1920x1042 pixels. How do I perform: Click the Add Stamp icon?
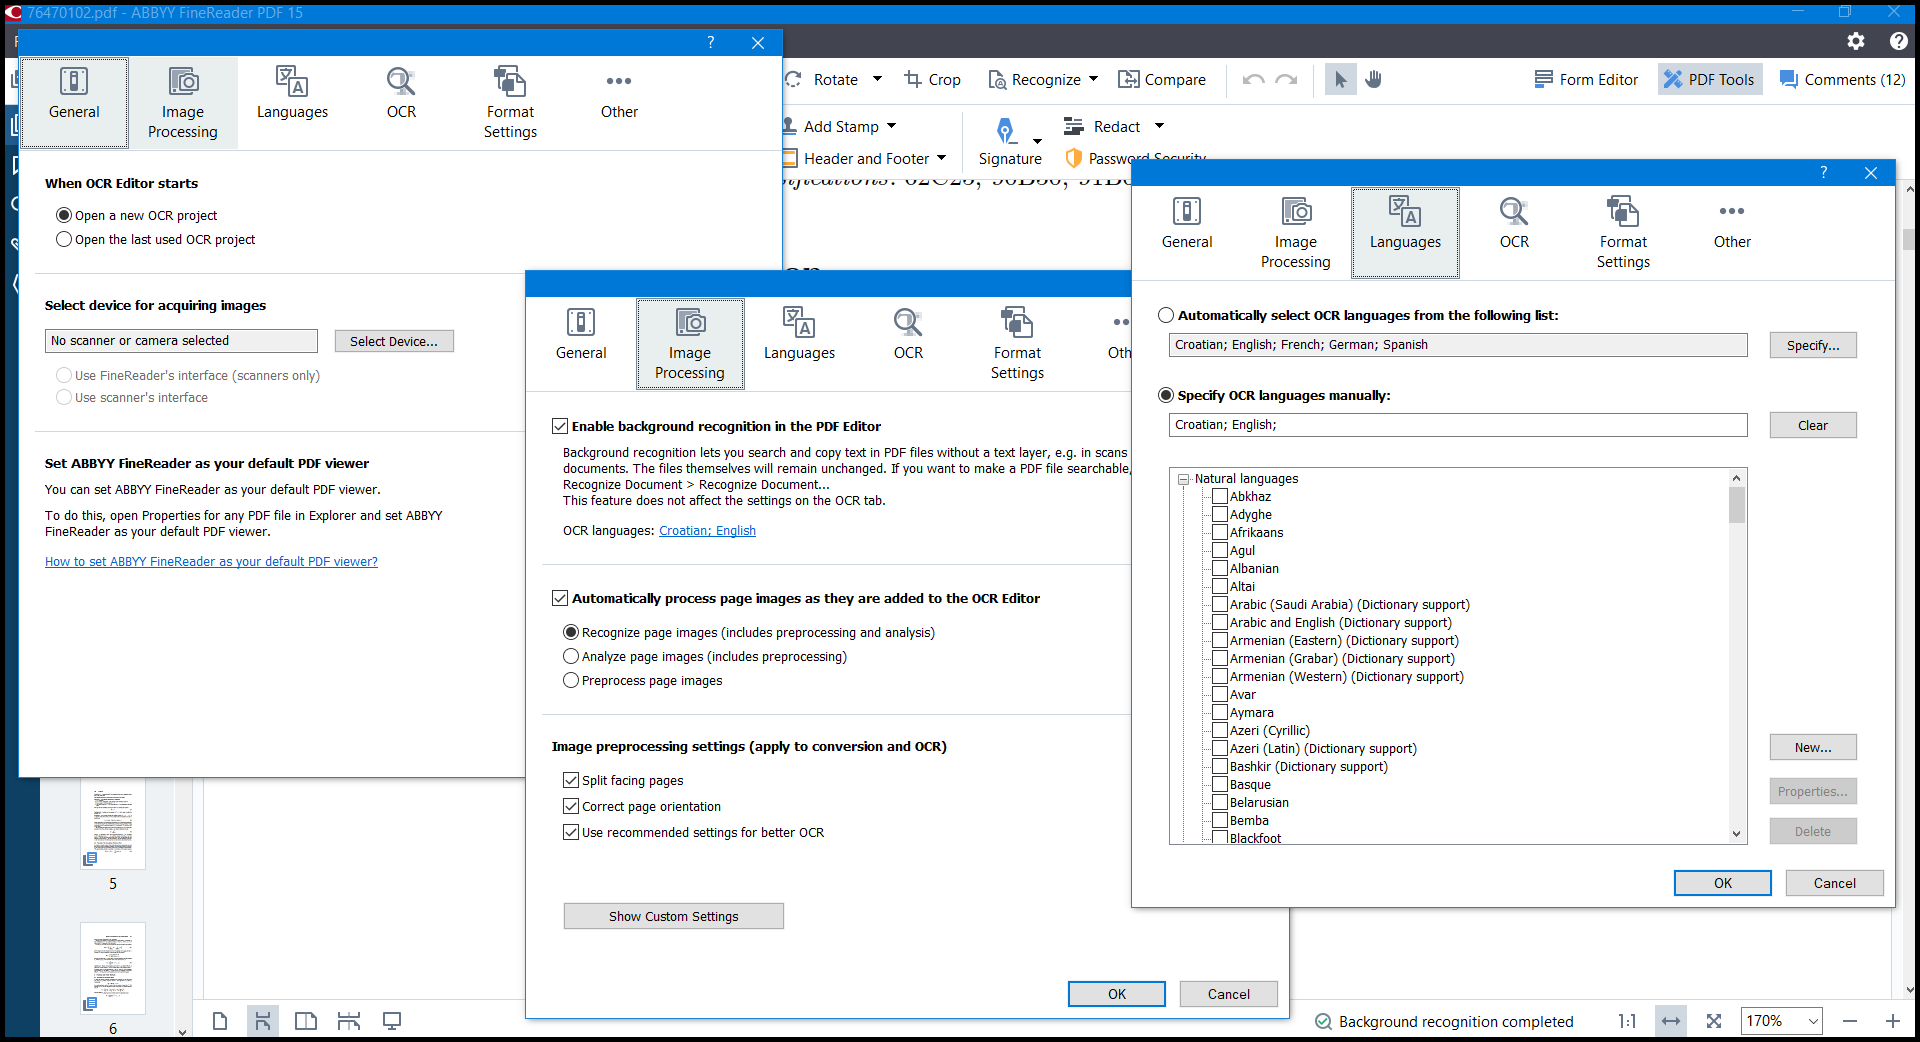tap(789, 126)
